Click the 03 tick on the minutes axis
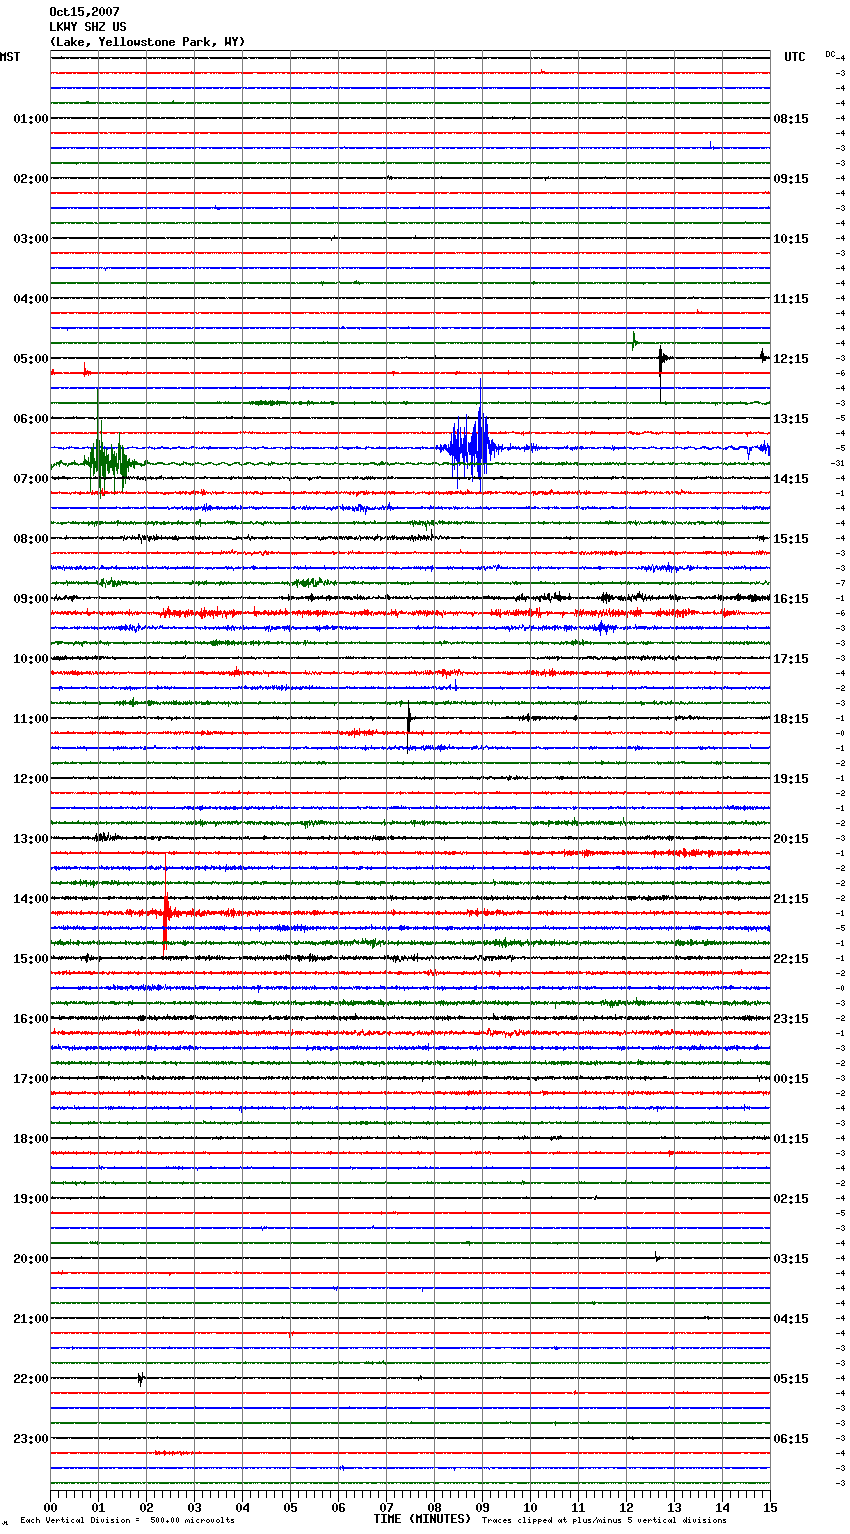Image resolution: width=850 pixels, height=1534 pixels. (195, 1507)
